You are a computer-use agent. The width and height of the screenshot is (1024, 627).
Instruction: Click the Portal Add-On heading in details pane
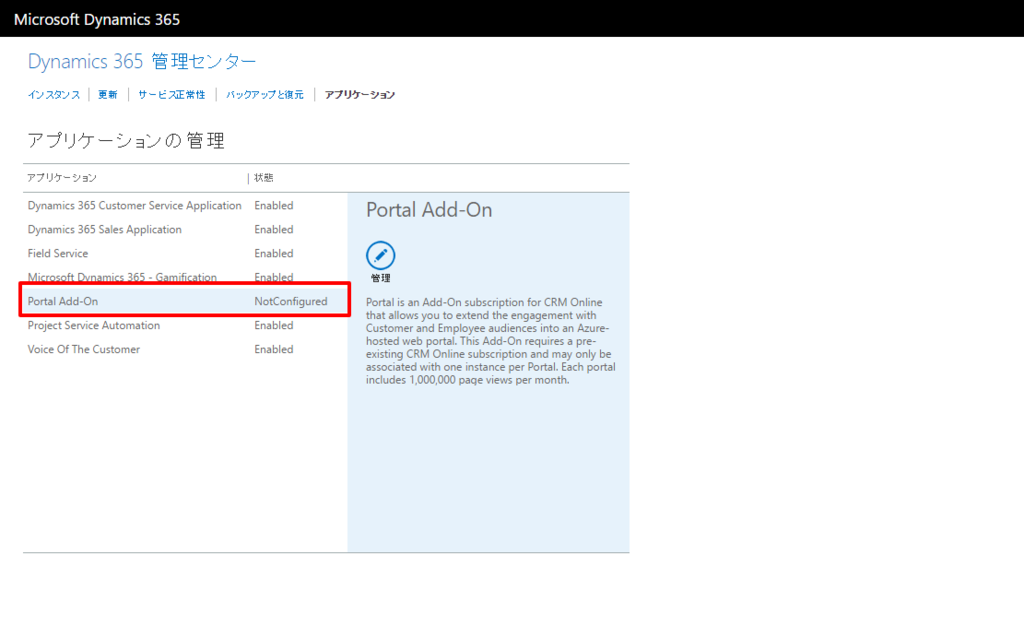[429, 210]
